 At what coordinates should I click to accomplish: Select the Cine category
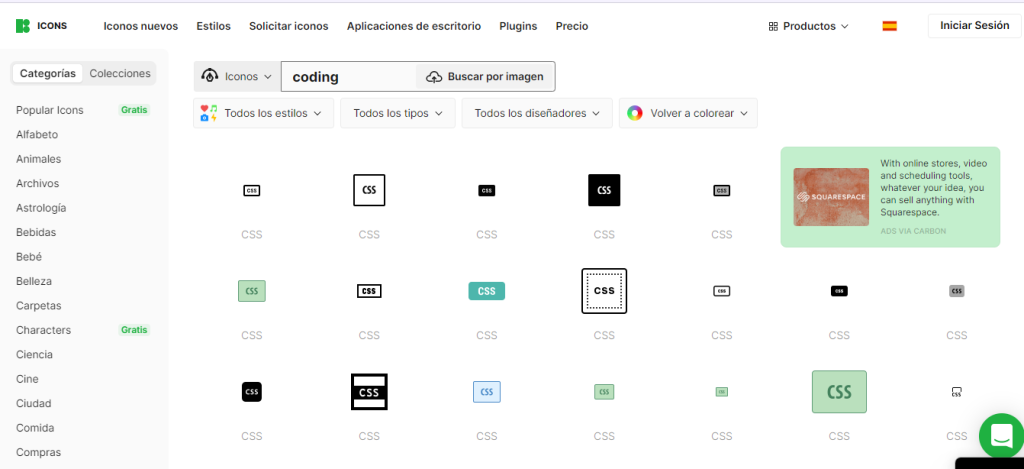[27, 379]
